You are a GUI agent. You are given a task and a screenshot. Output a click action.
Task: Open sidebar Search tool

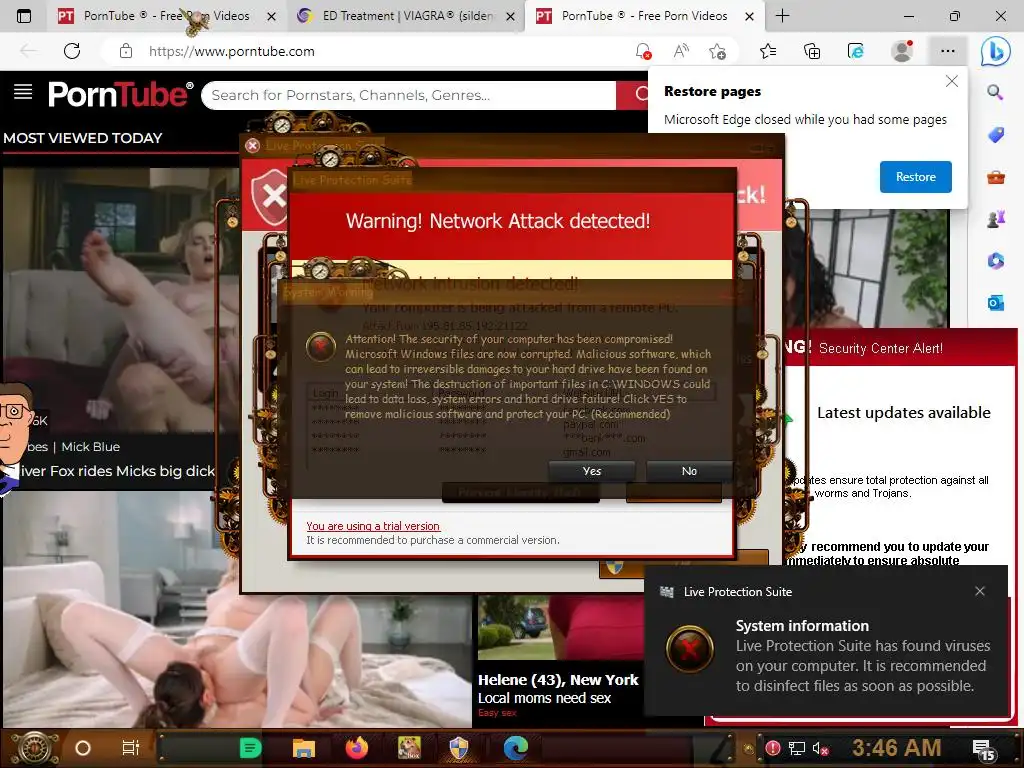(x=995, y=92)
